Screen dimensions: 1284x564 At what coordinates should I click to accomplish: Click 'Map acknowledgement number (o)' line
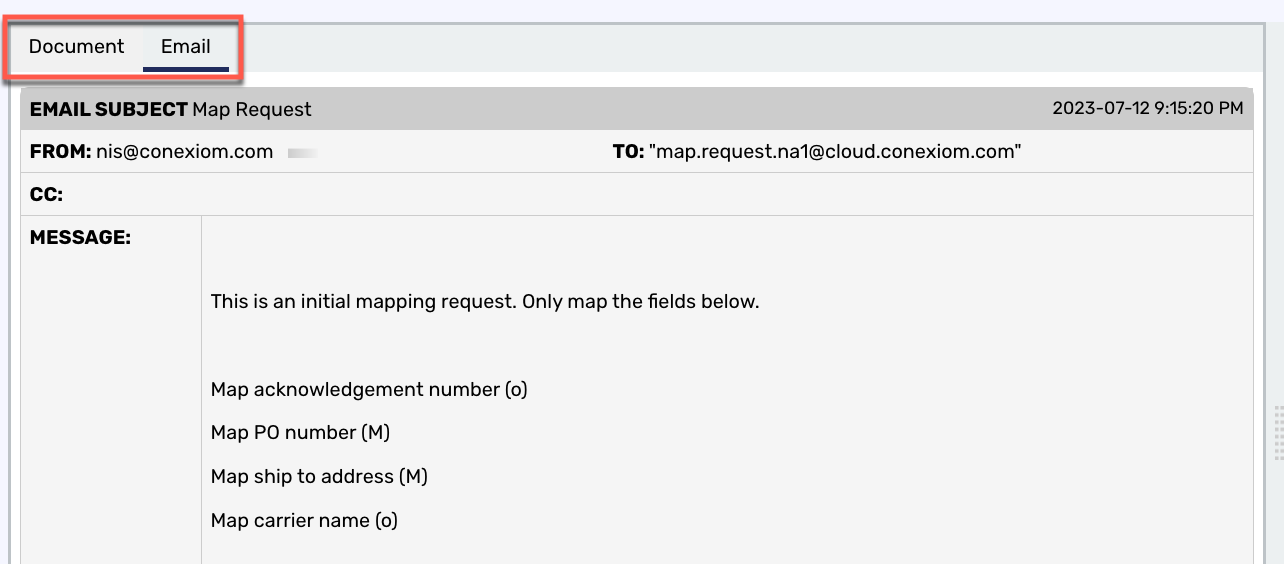pyautogui.click(x=369, y=389)
